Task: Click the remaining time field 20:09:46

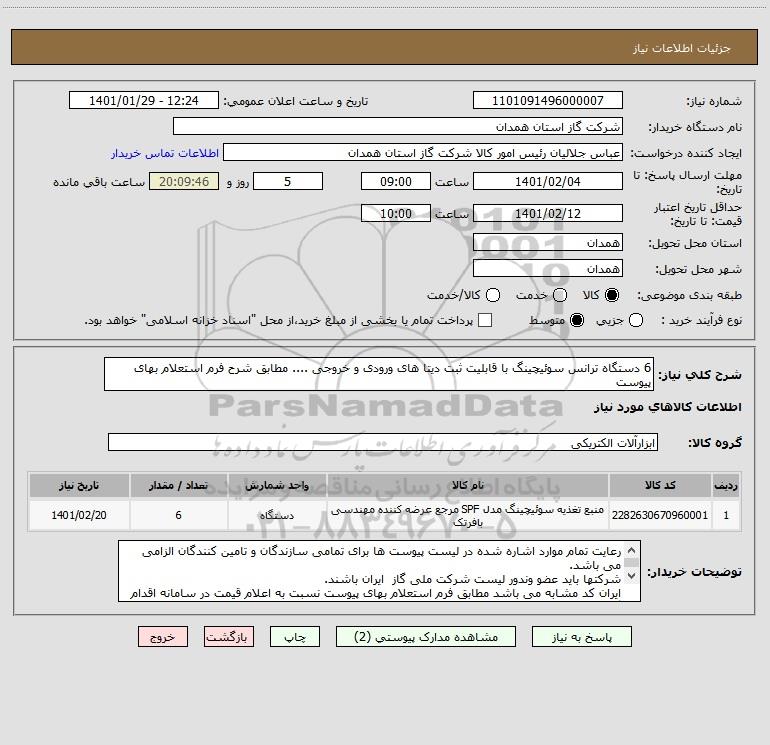Action: click(184, 182)
